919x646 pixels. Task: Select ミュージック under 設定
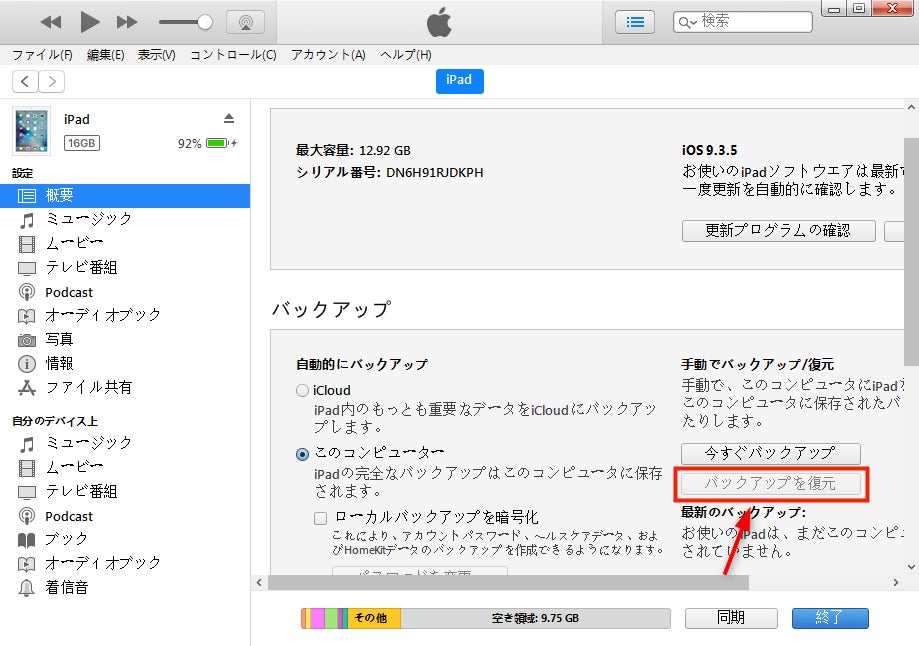[x=125, y=219]
